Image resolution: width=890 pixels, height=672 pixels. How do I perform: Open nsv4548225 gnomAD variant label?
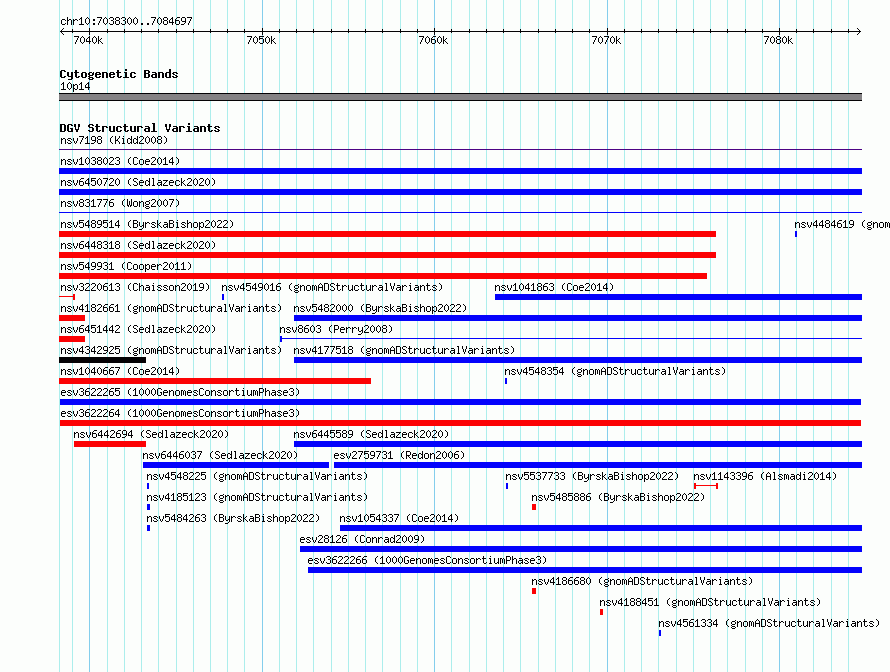[257, 476]
